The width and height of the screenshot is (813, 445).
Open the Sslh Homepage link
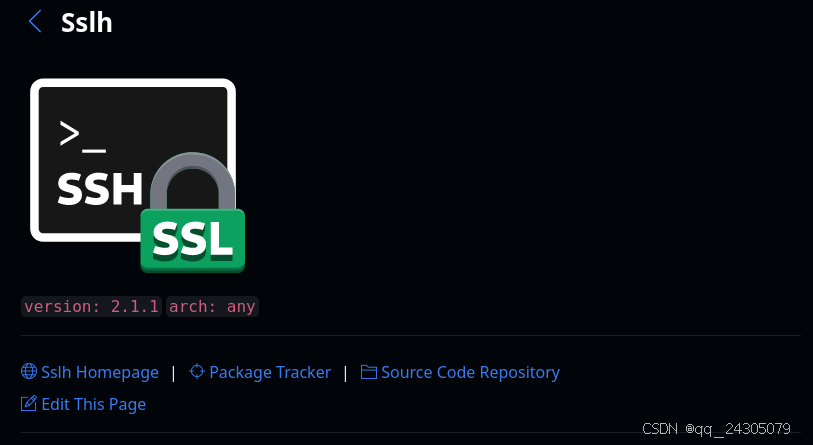click(100, 372)
